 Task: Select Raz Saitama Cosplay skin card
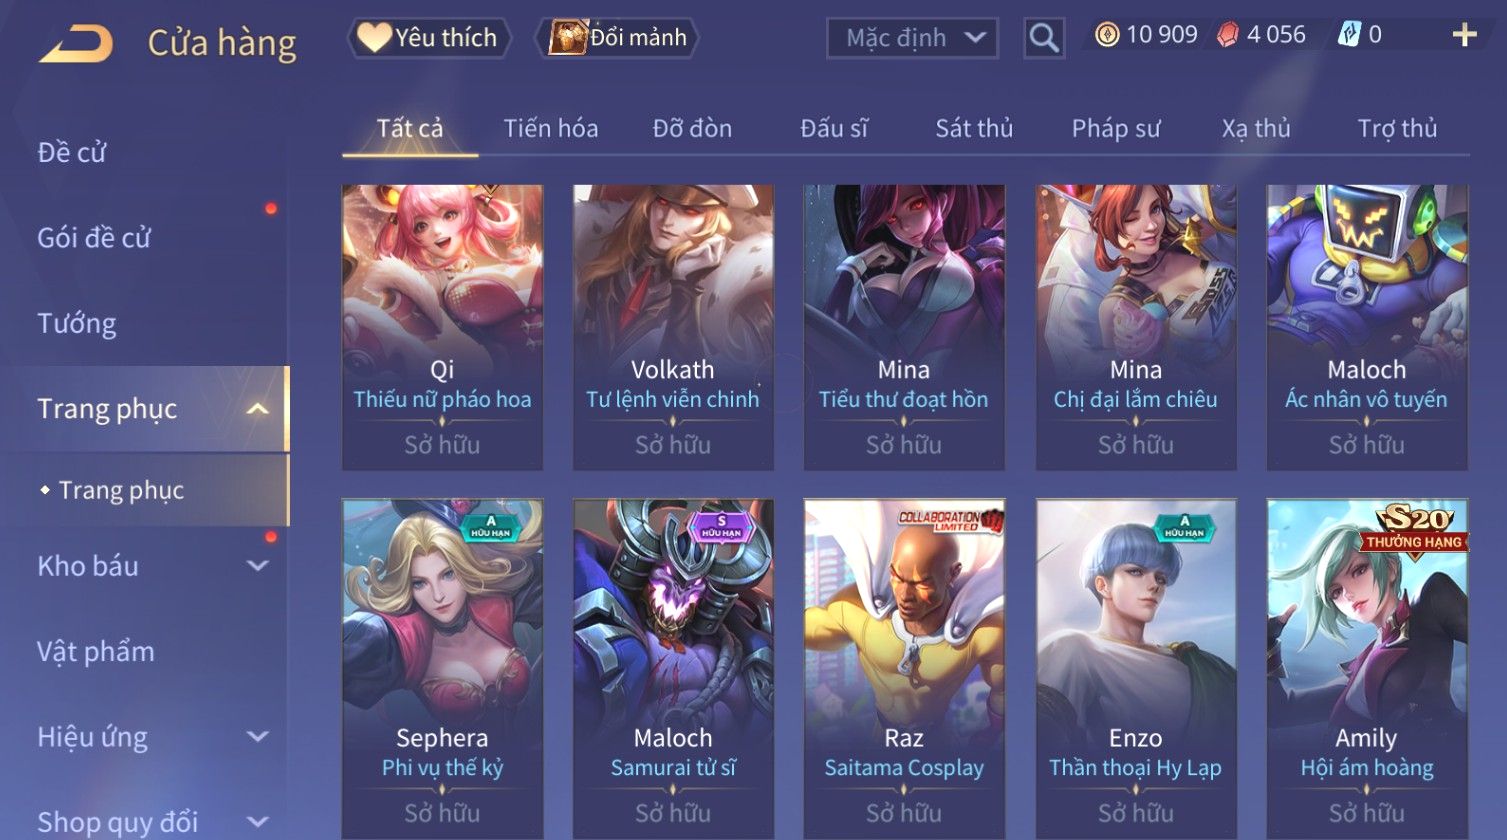[904, 668]
